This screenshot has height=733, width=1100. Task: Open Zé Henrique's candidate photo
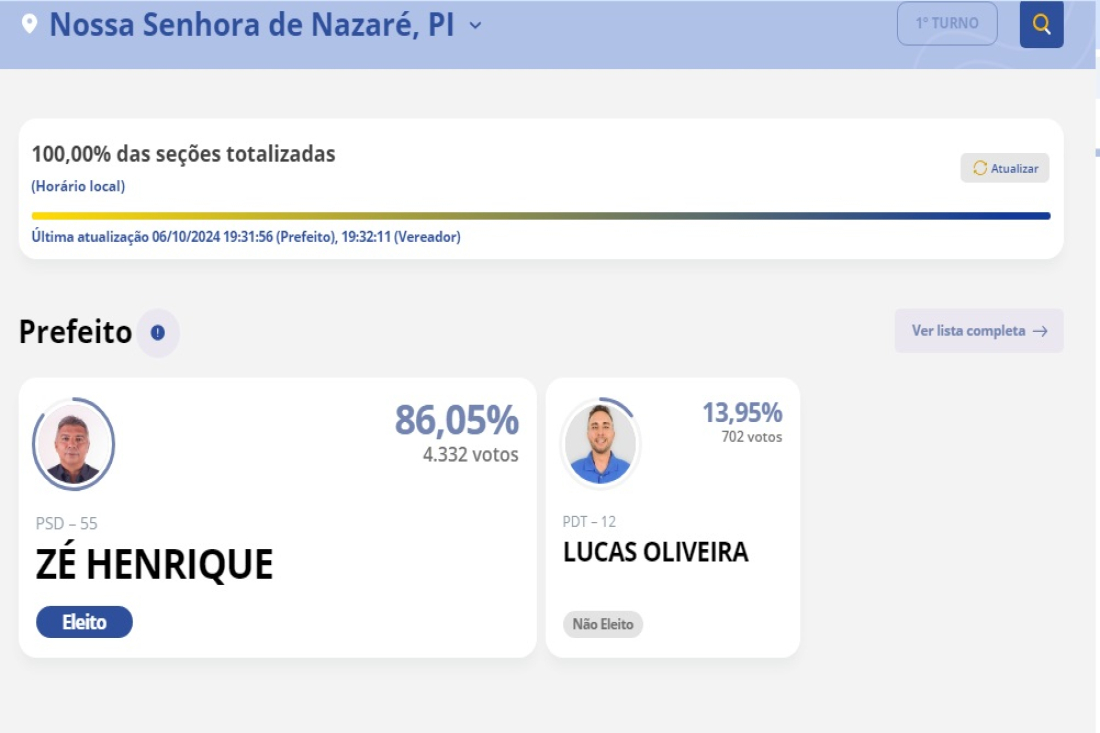click(x=73, y=444)
